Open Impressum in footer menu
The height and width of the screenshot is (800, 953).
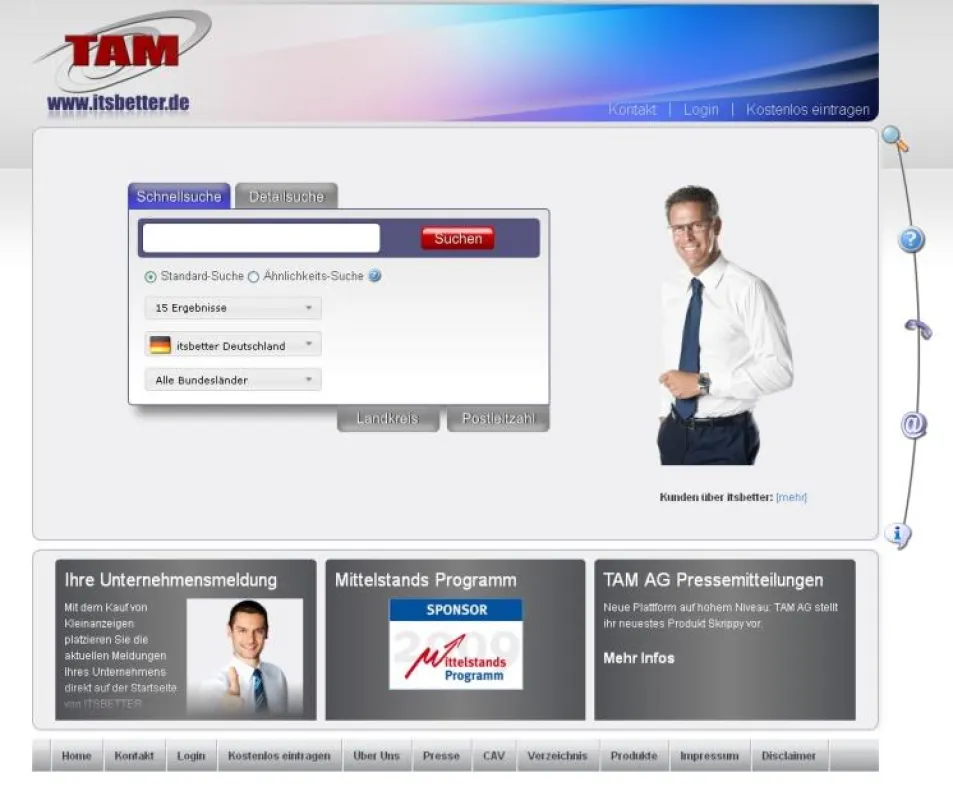pos(709,756)
